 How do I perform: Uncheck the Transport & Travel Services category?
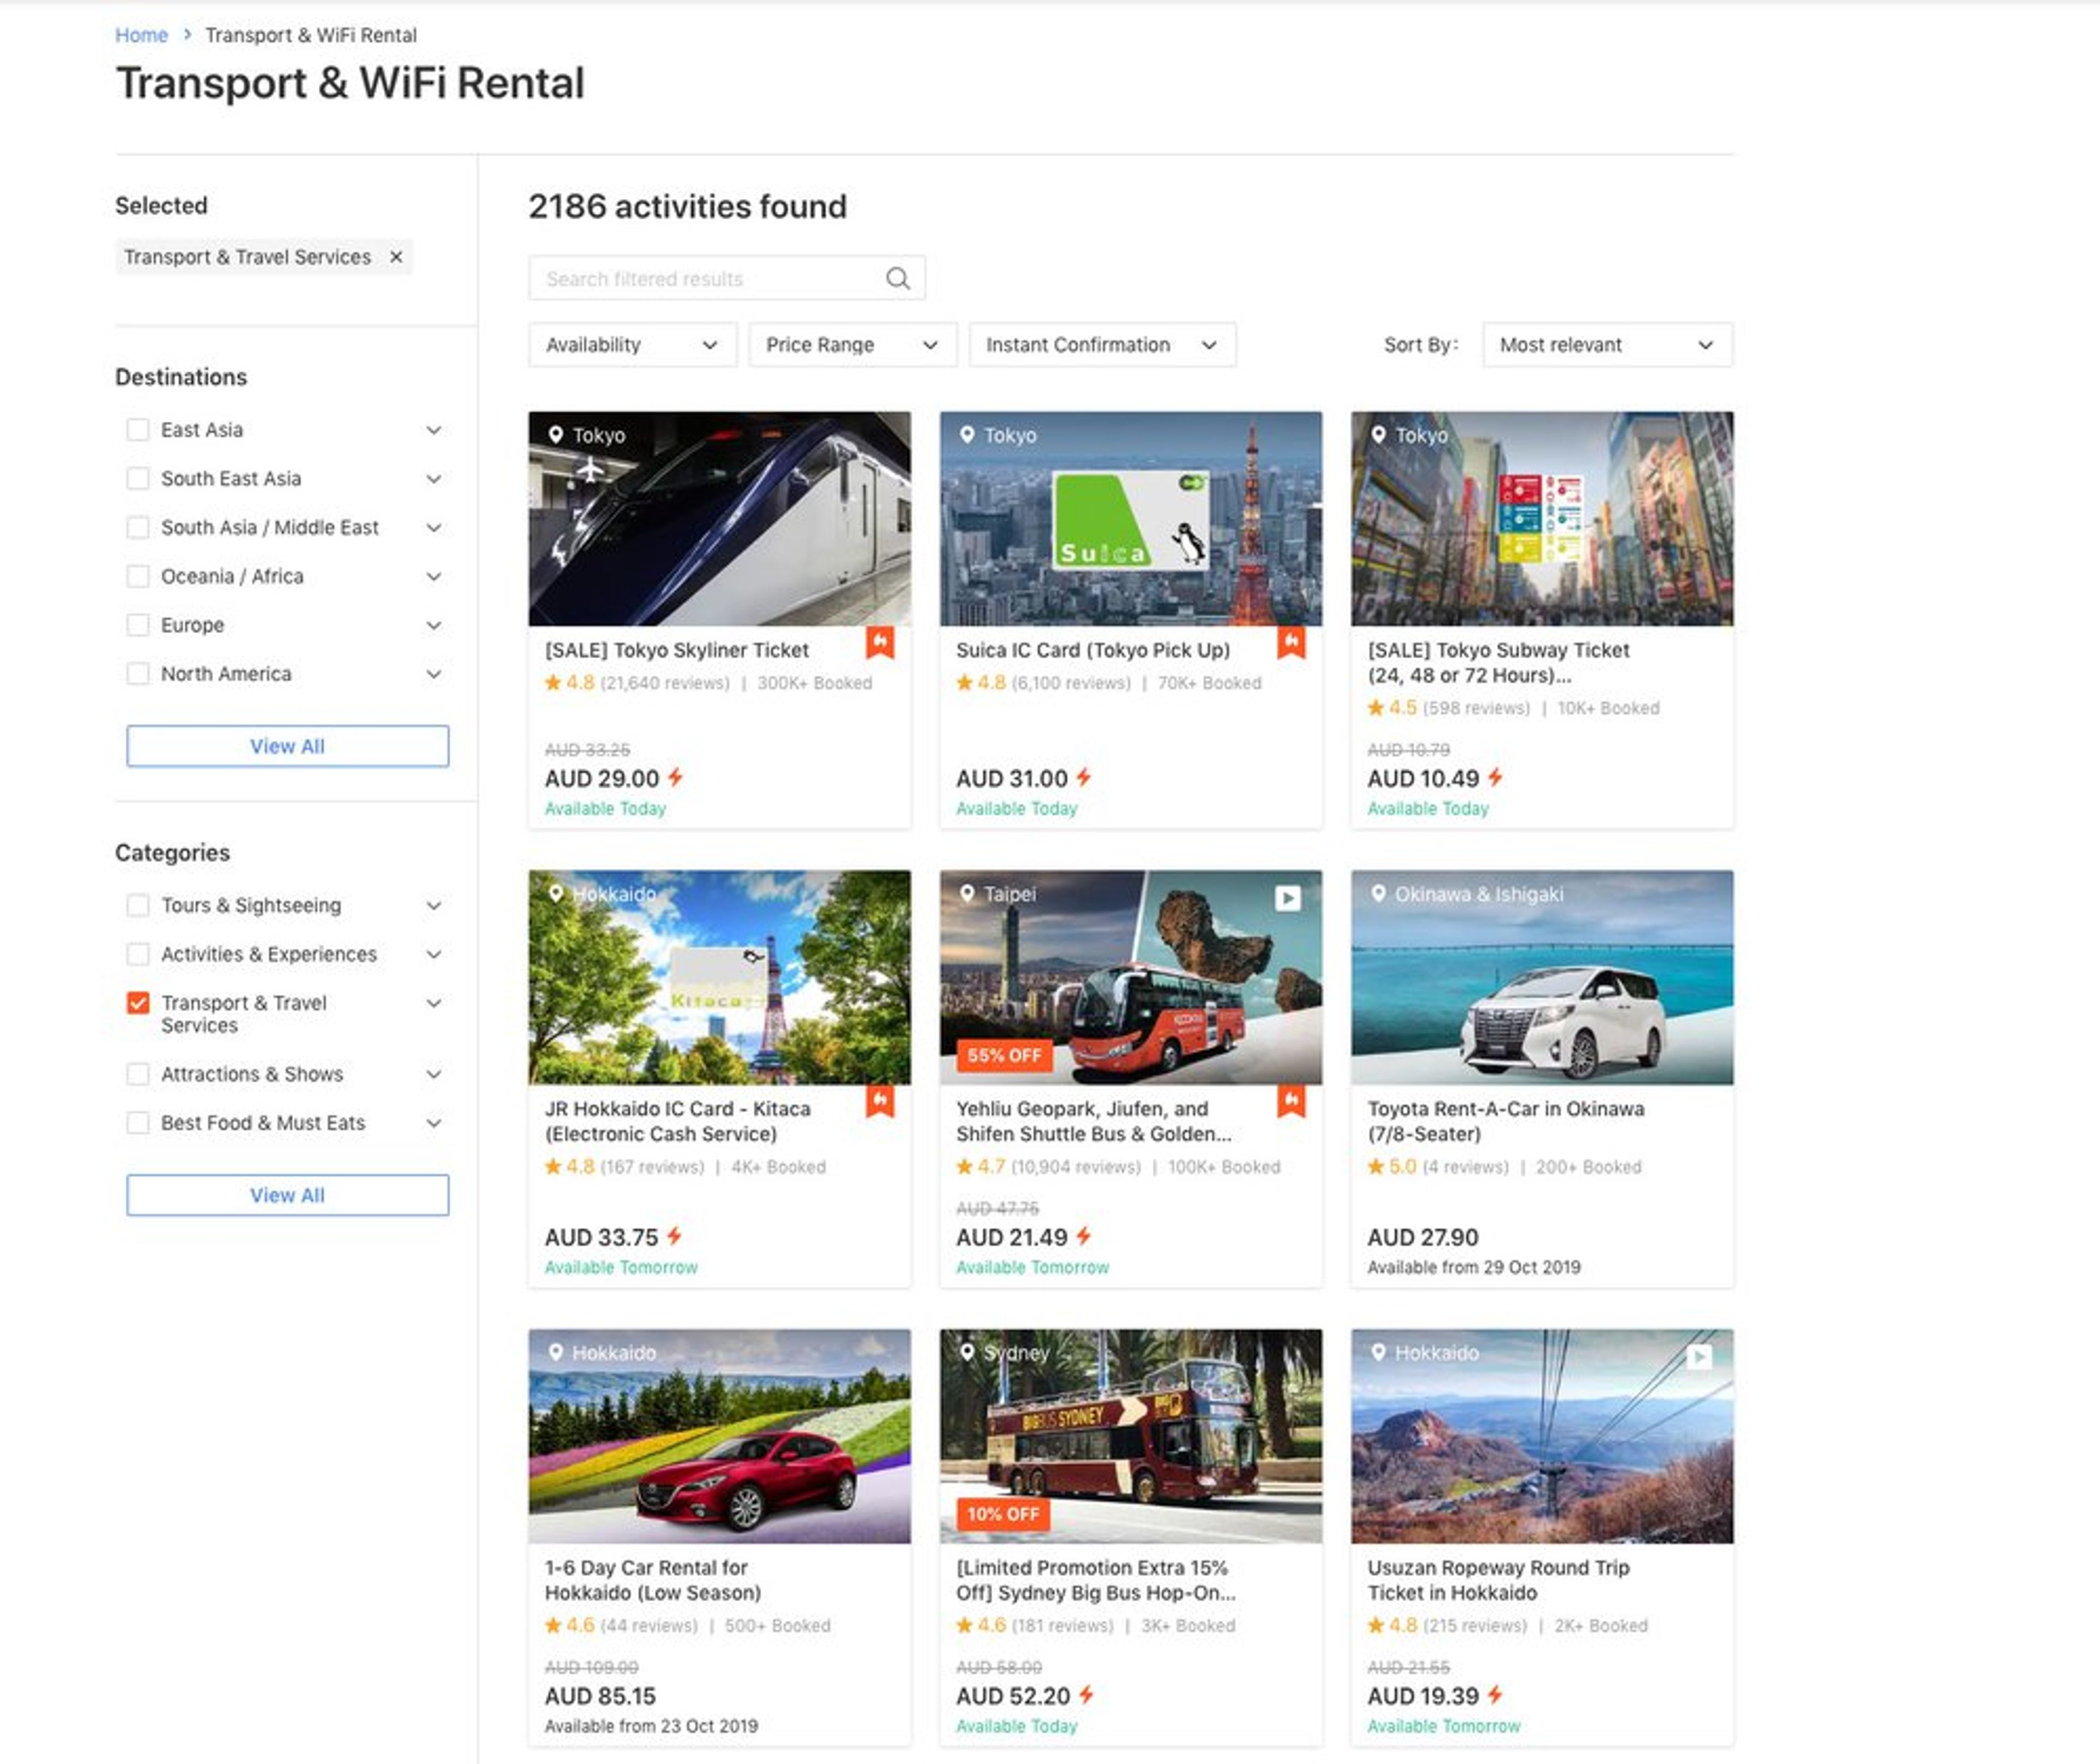138,1003
